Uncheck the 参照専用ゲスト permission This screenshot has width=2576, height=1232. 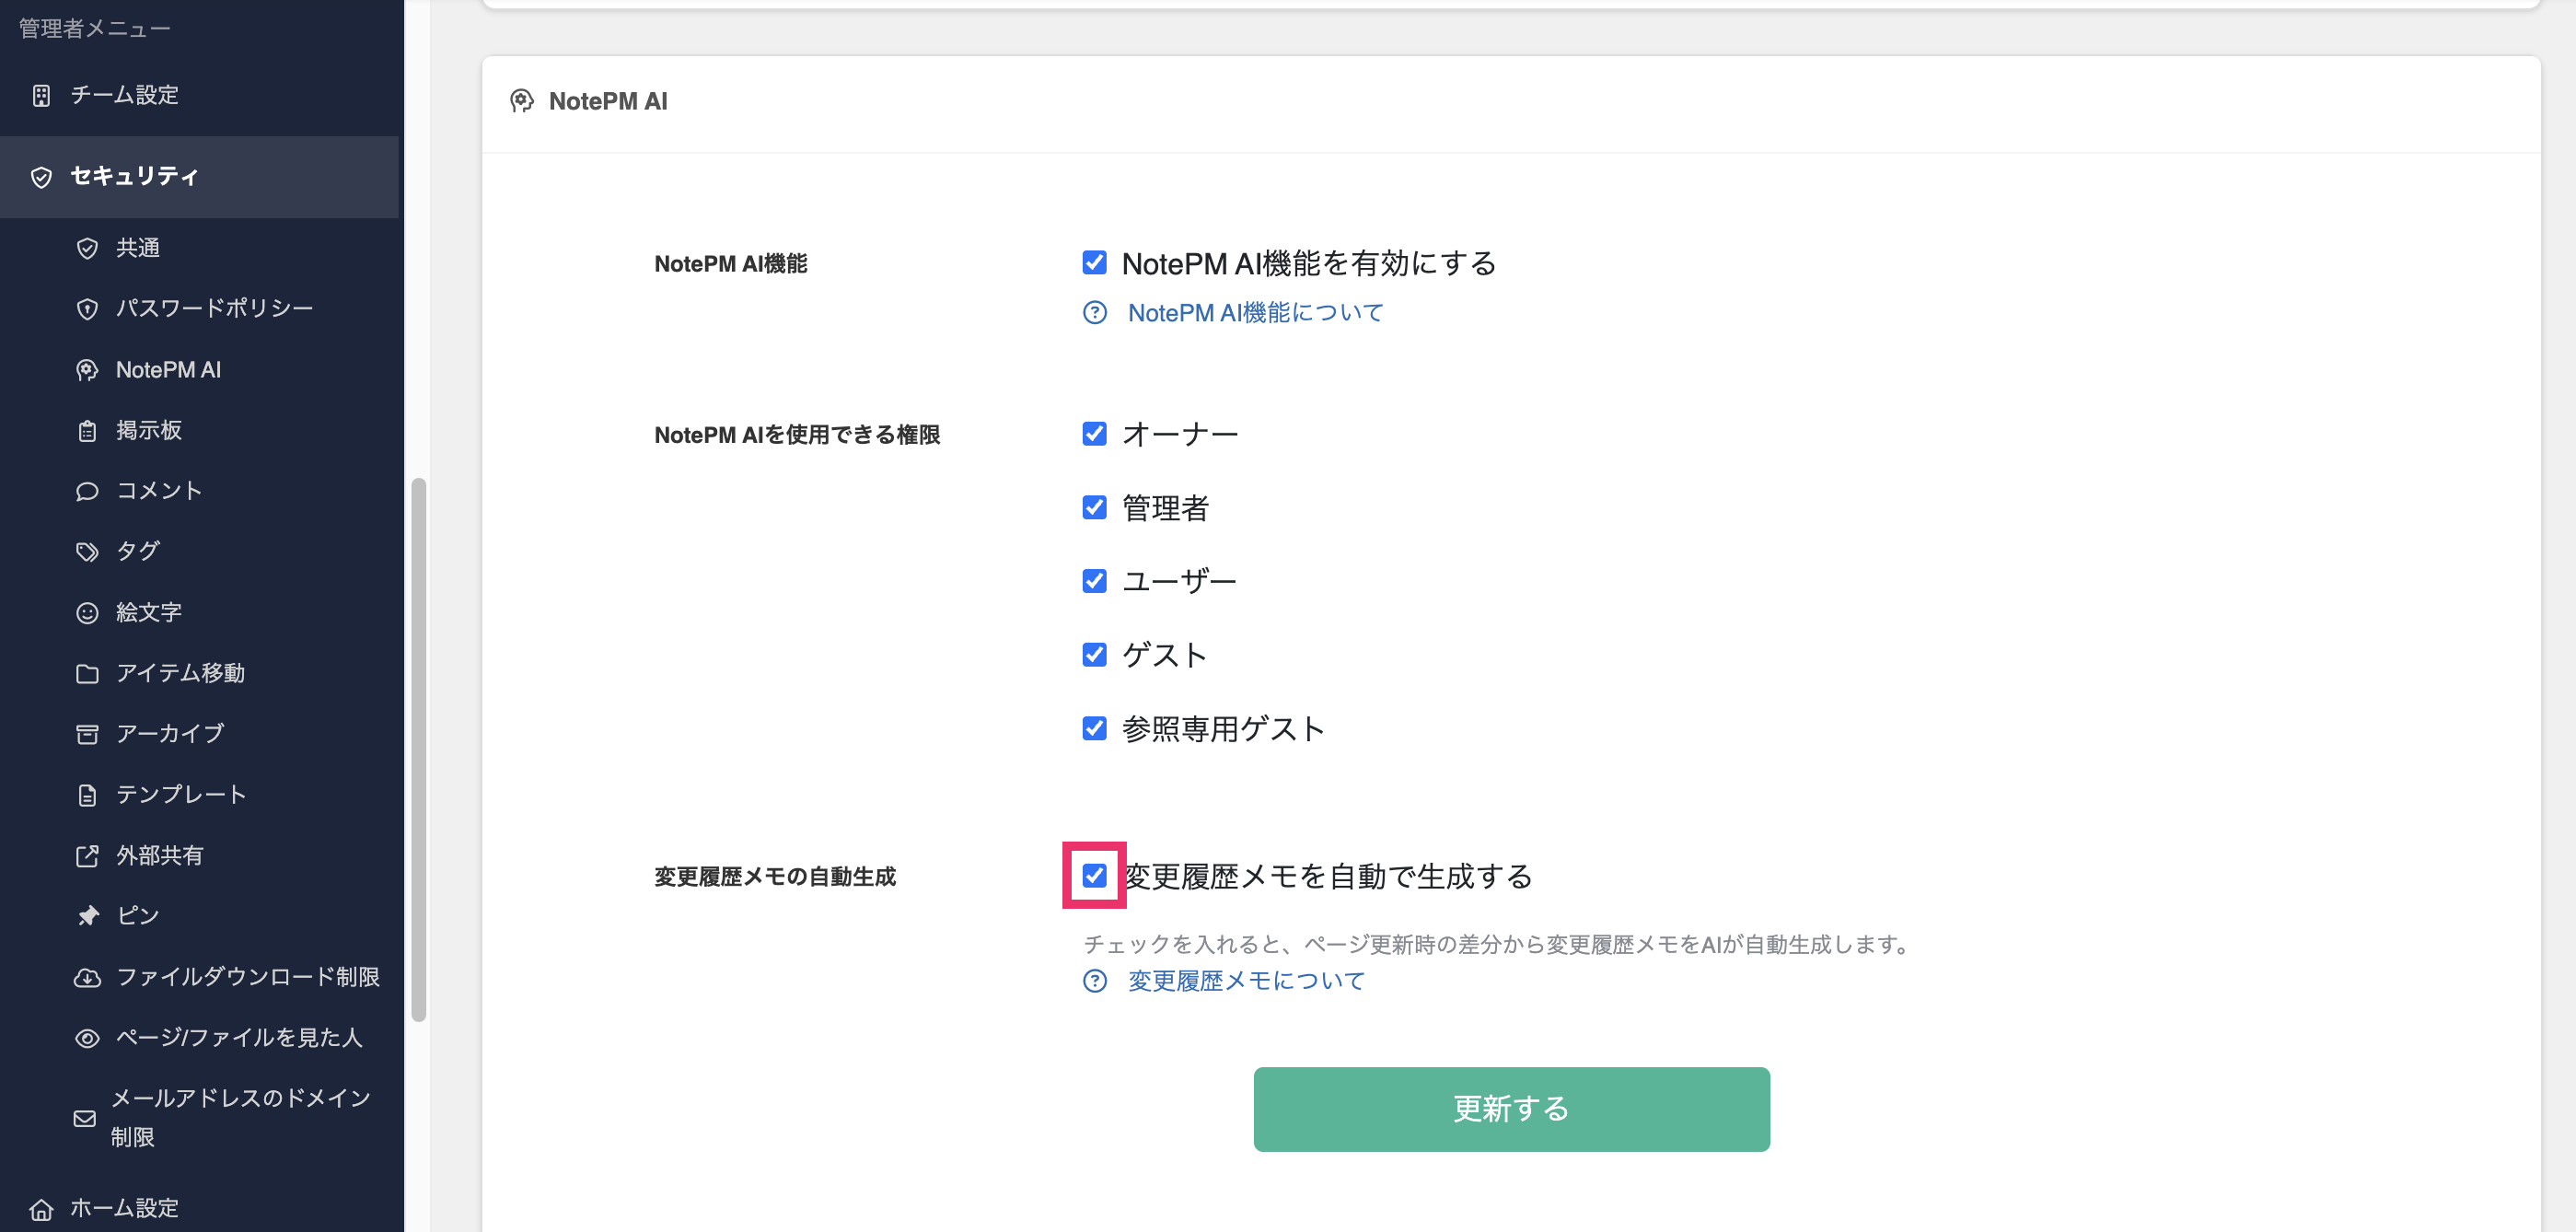coord(1094,728)
